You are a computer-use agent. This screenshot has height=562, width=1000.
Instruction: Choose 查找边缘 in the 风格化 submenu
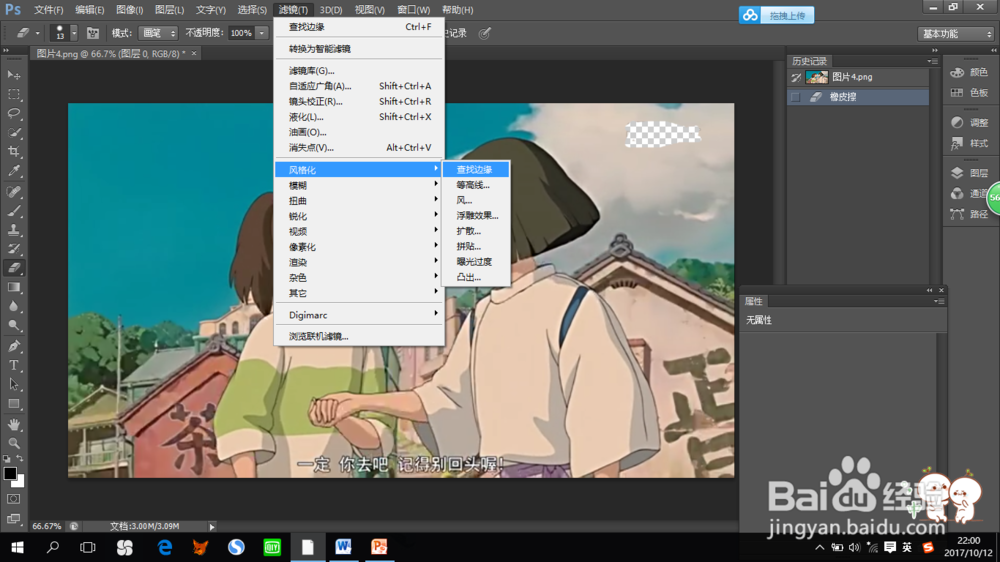click(476, 169)
